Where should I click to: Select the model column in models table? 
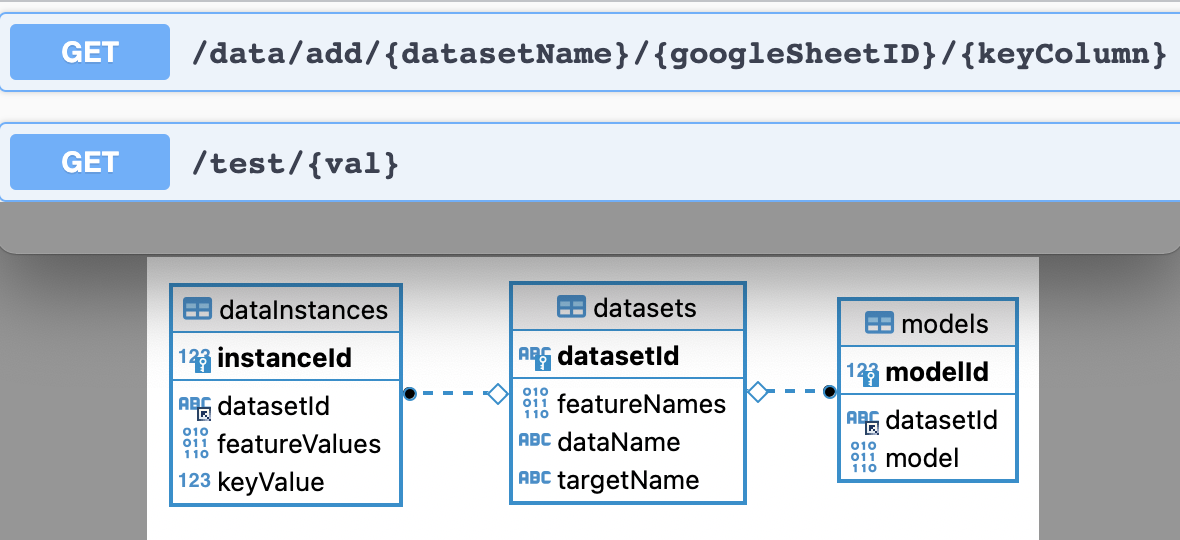point(922,458)
